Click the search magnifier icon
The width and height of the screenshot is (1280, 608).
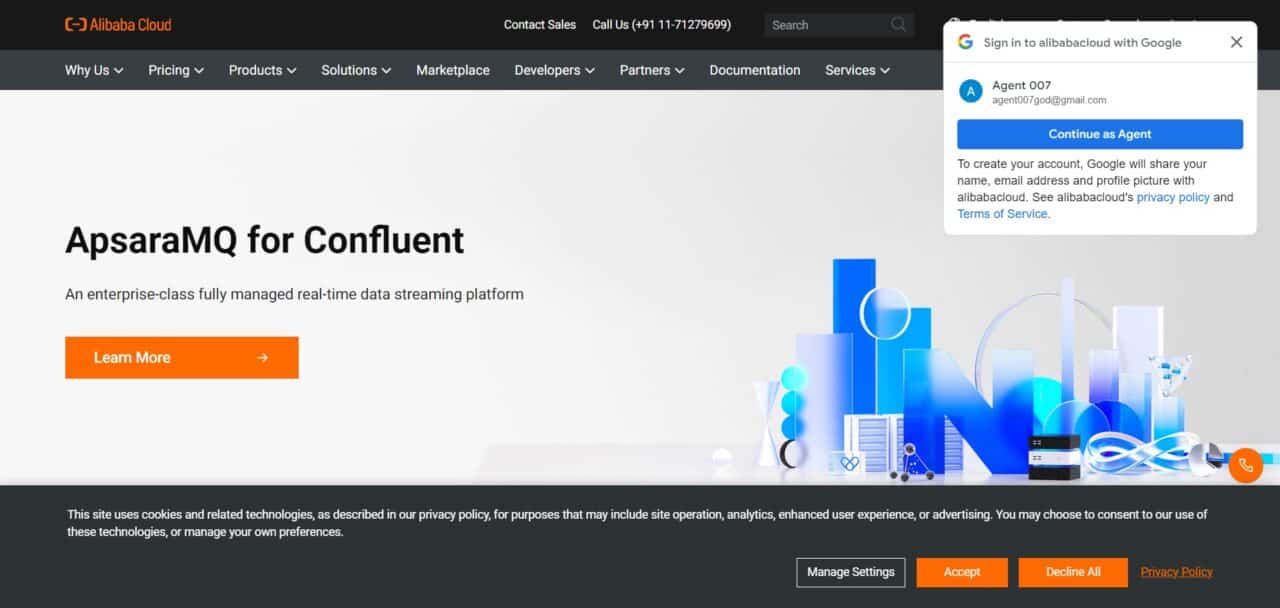pos(898,24)
